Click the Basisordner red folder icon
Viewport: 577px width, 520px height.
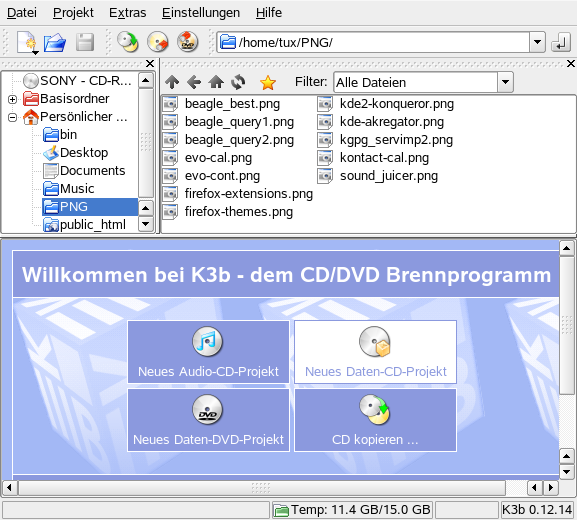tap(31, 99)
